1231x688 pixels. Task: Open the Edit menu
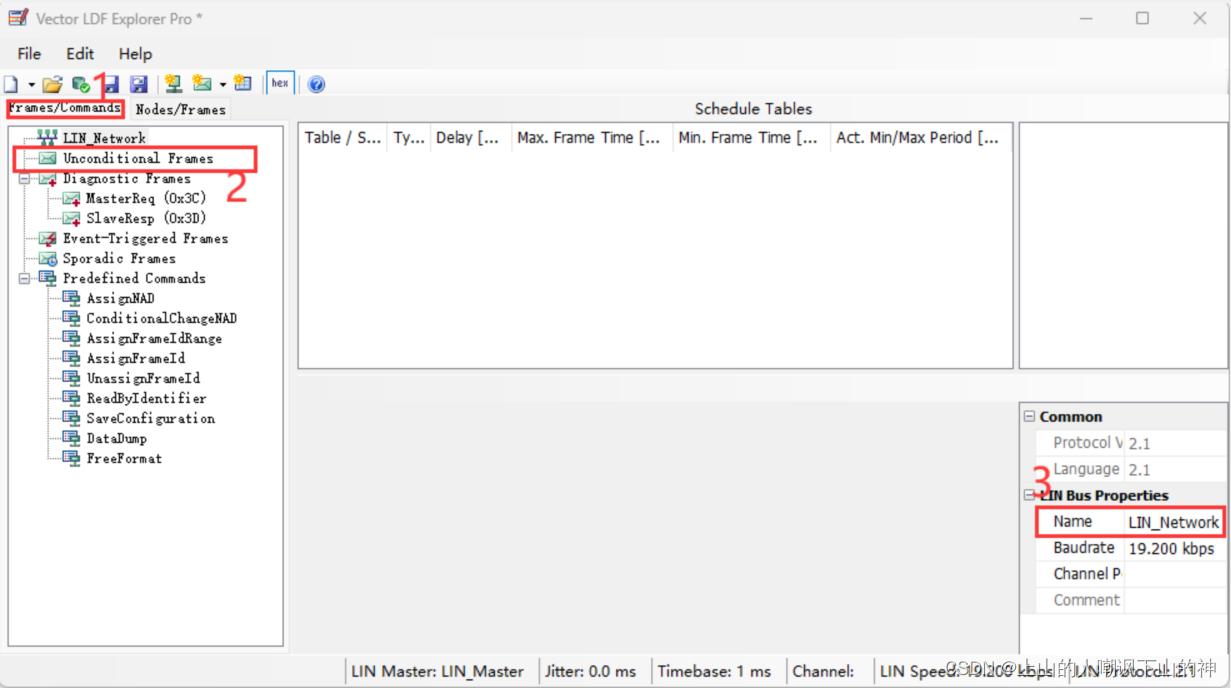pos(80,54)
